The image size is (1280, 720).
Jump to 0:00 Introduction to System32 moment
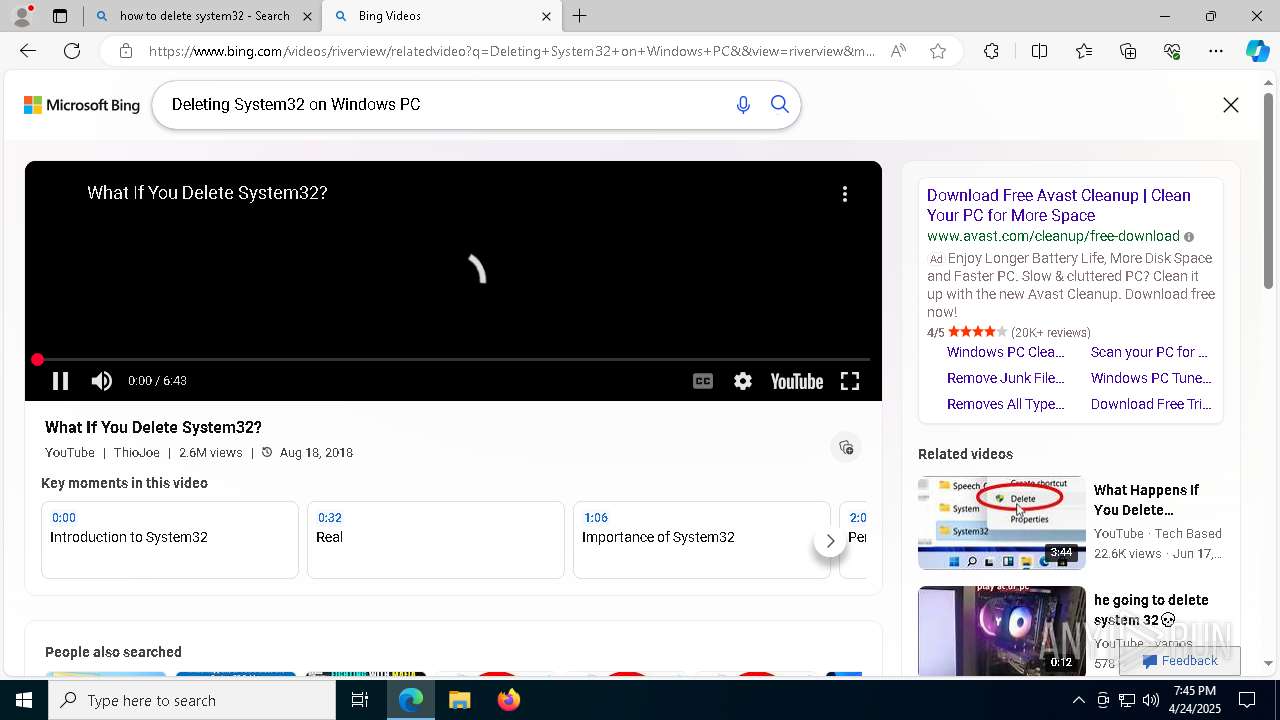(x=170, y=539)
